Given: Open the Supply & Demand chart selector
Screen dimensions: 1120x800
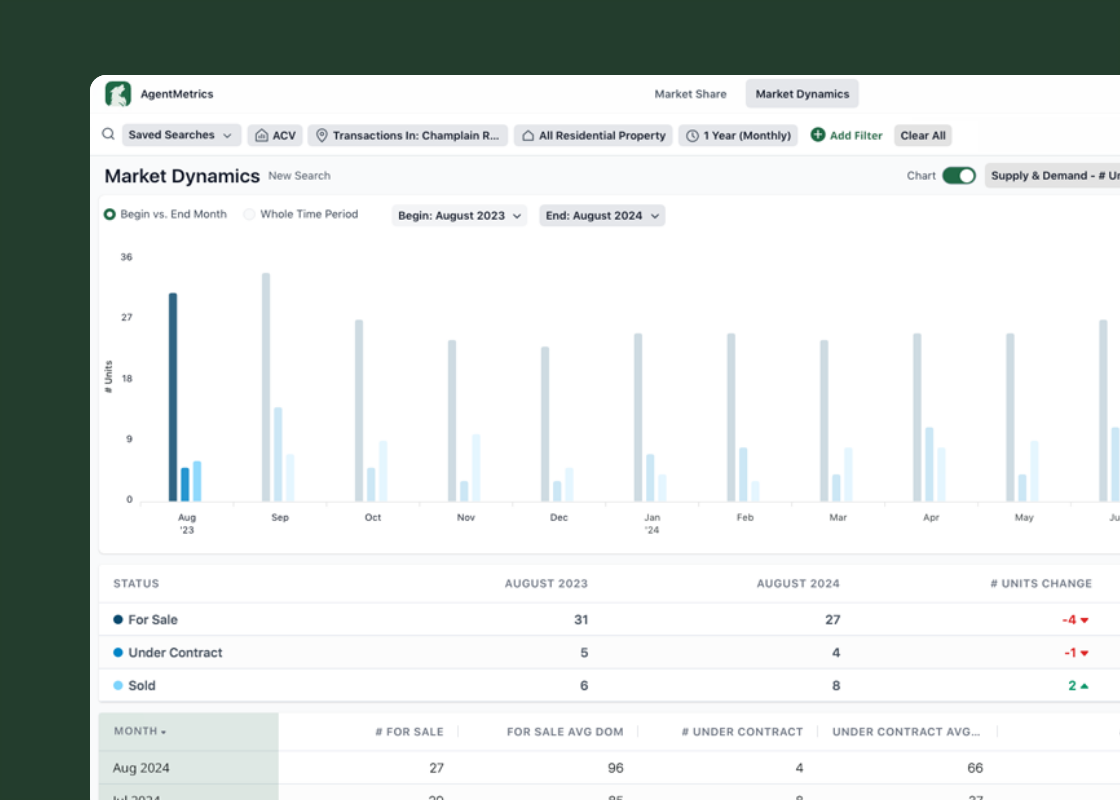Looking at the screenshot, I should point(1052,176).
